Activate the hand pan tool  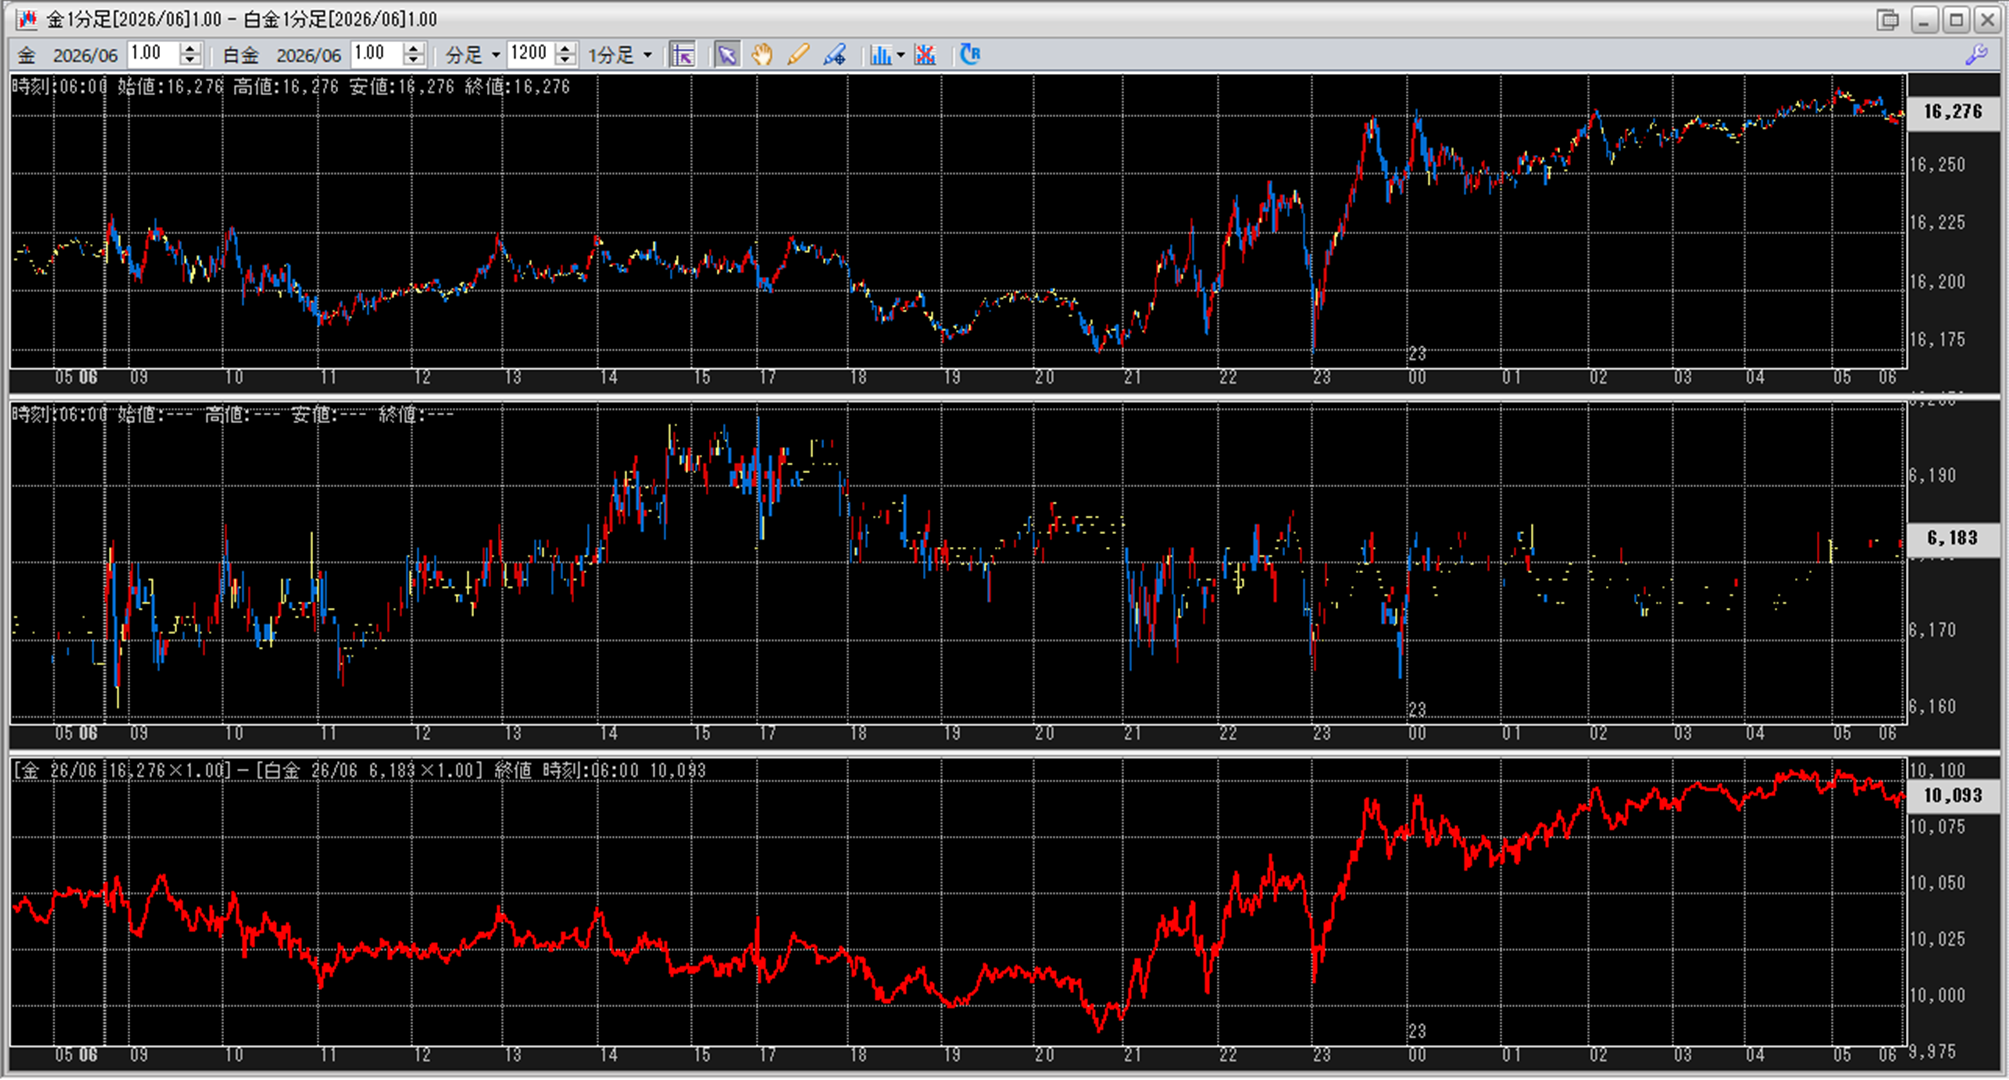[762, 55]
